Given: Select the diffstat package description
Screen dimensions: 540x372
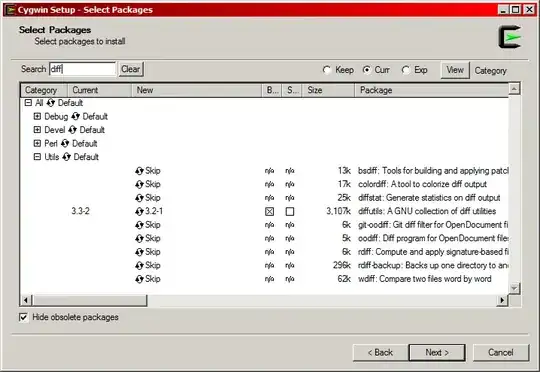Looking at the screenshot, I should tap(429, 198).
